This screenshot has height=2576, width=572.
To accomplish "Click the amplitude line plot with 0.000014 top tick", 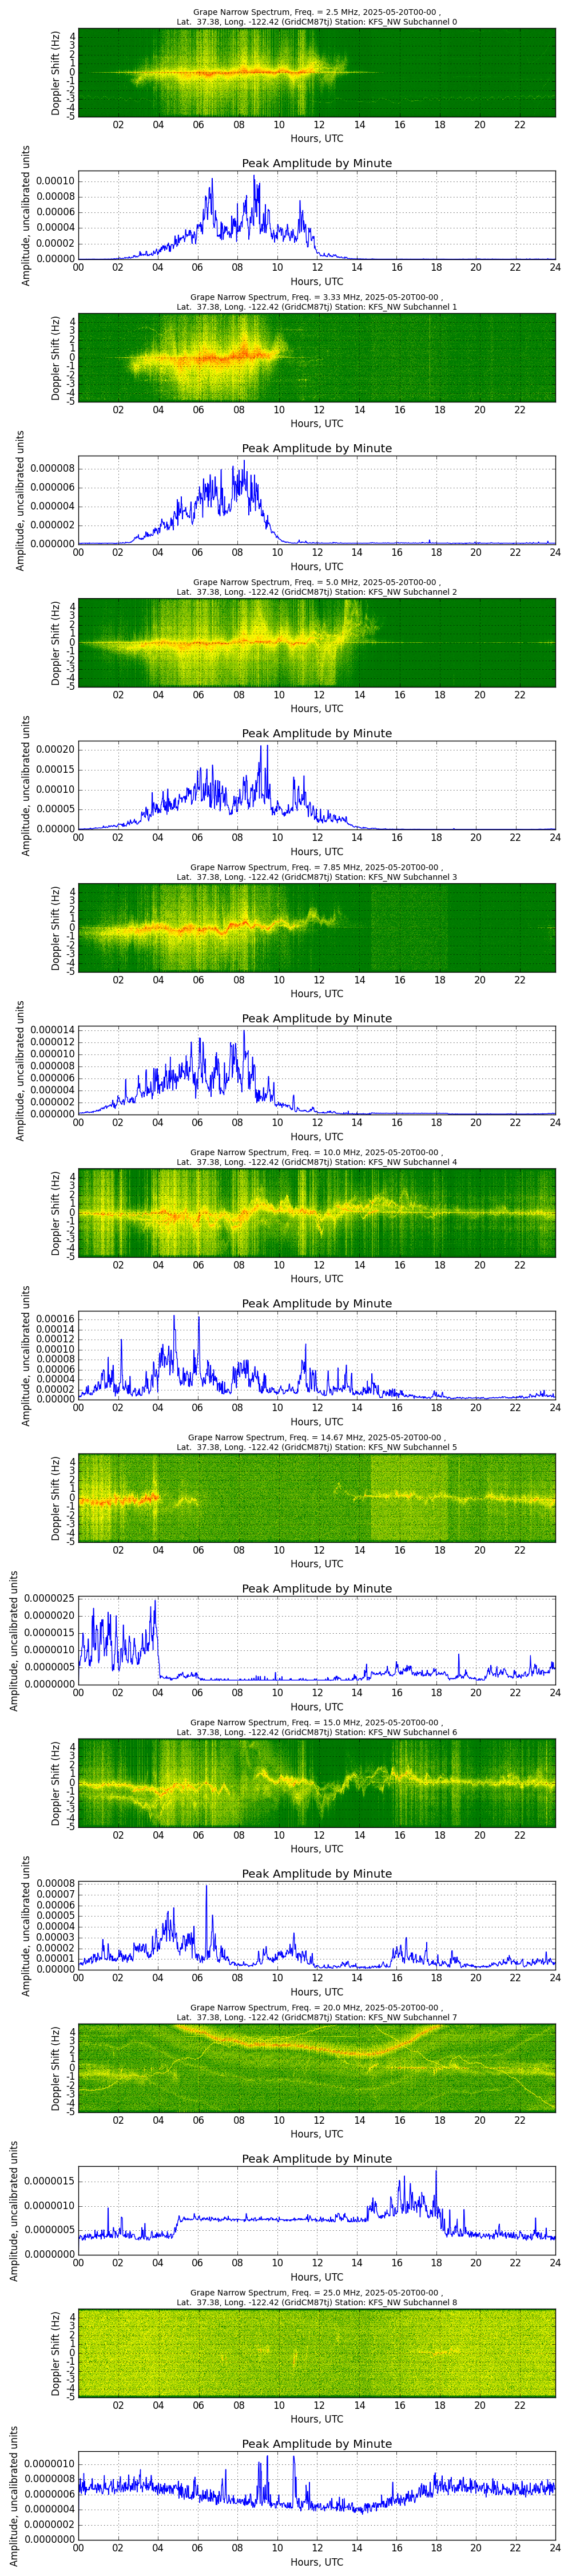I will coord(316,1070).
